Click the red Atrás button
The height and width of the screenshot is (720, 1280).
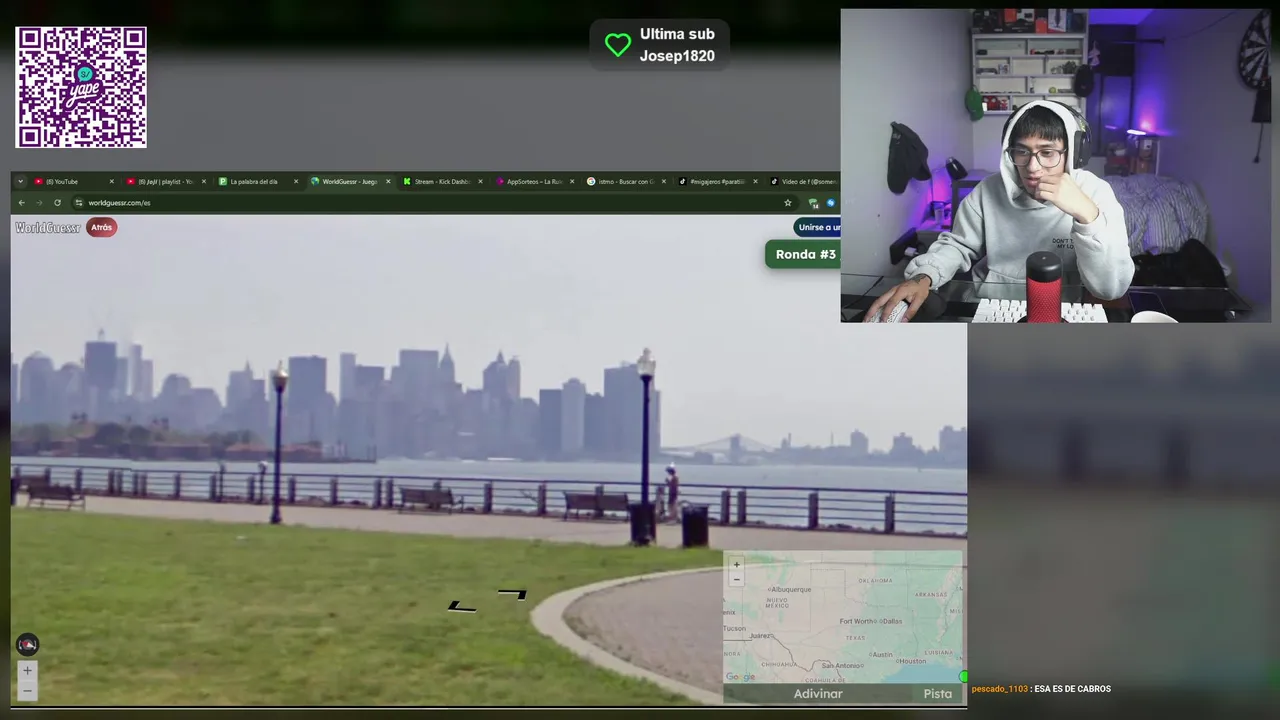[102, 228]
